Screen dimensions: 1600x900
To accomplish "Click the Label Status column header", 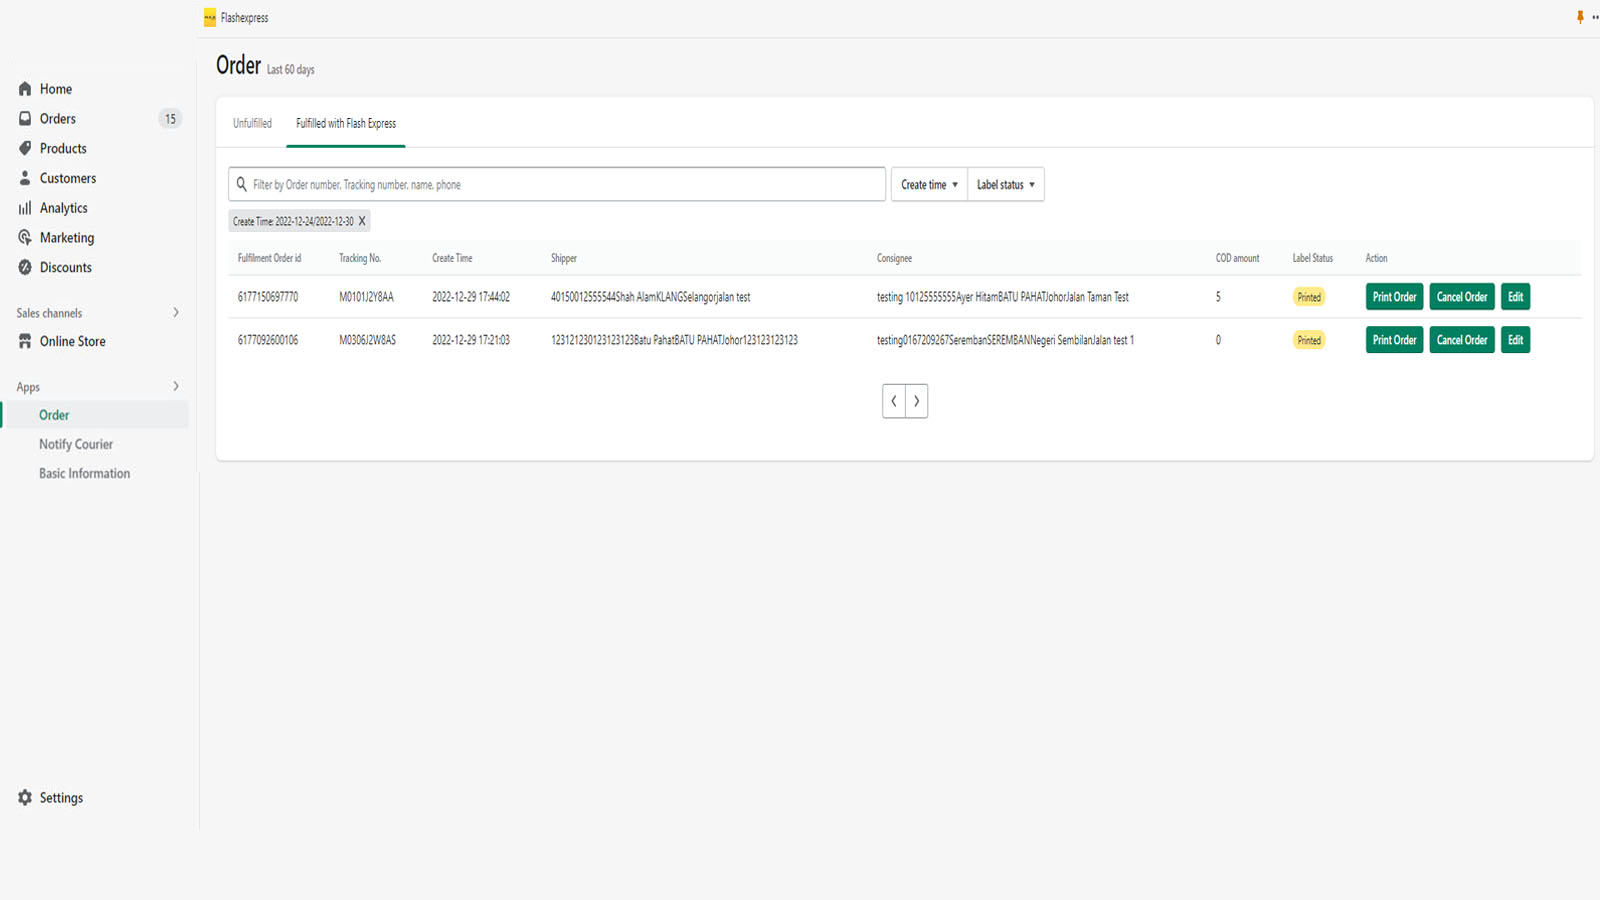I will pyautogui.click(x=1312, y=258).
